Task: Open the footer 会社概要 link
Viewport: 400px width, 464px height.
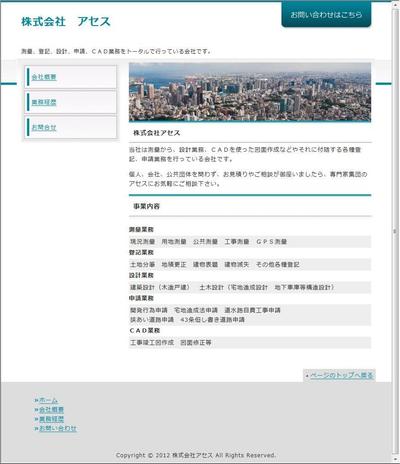Action: click(51, 409)
